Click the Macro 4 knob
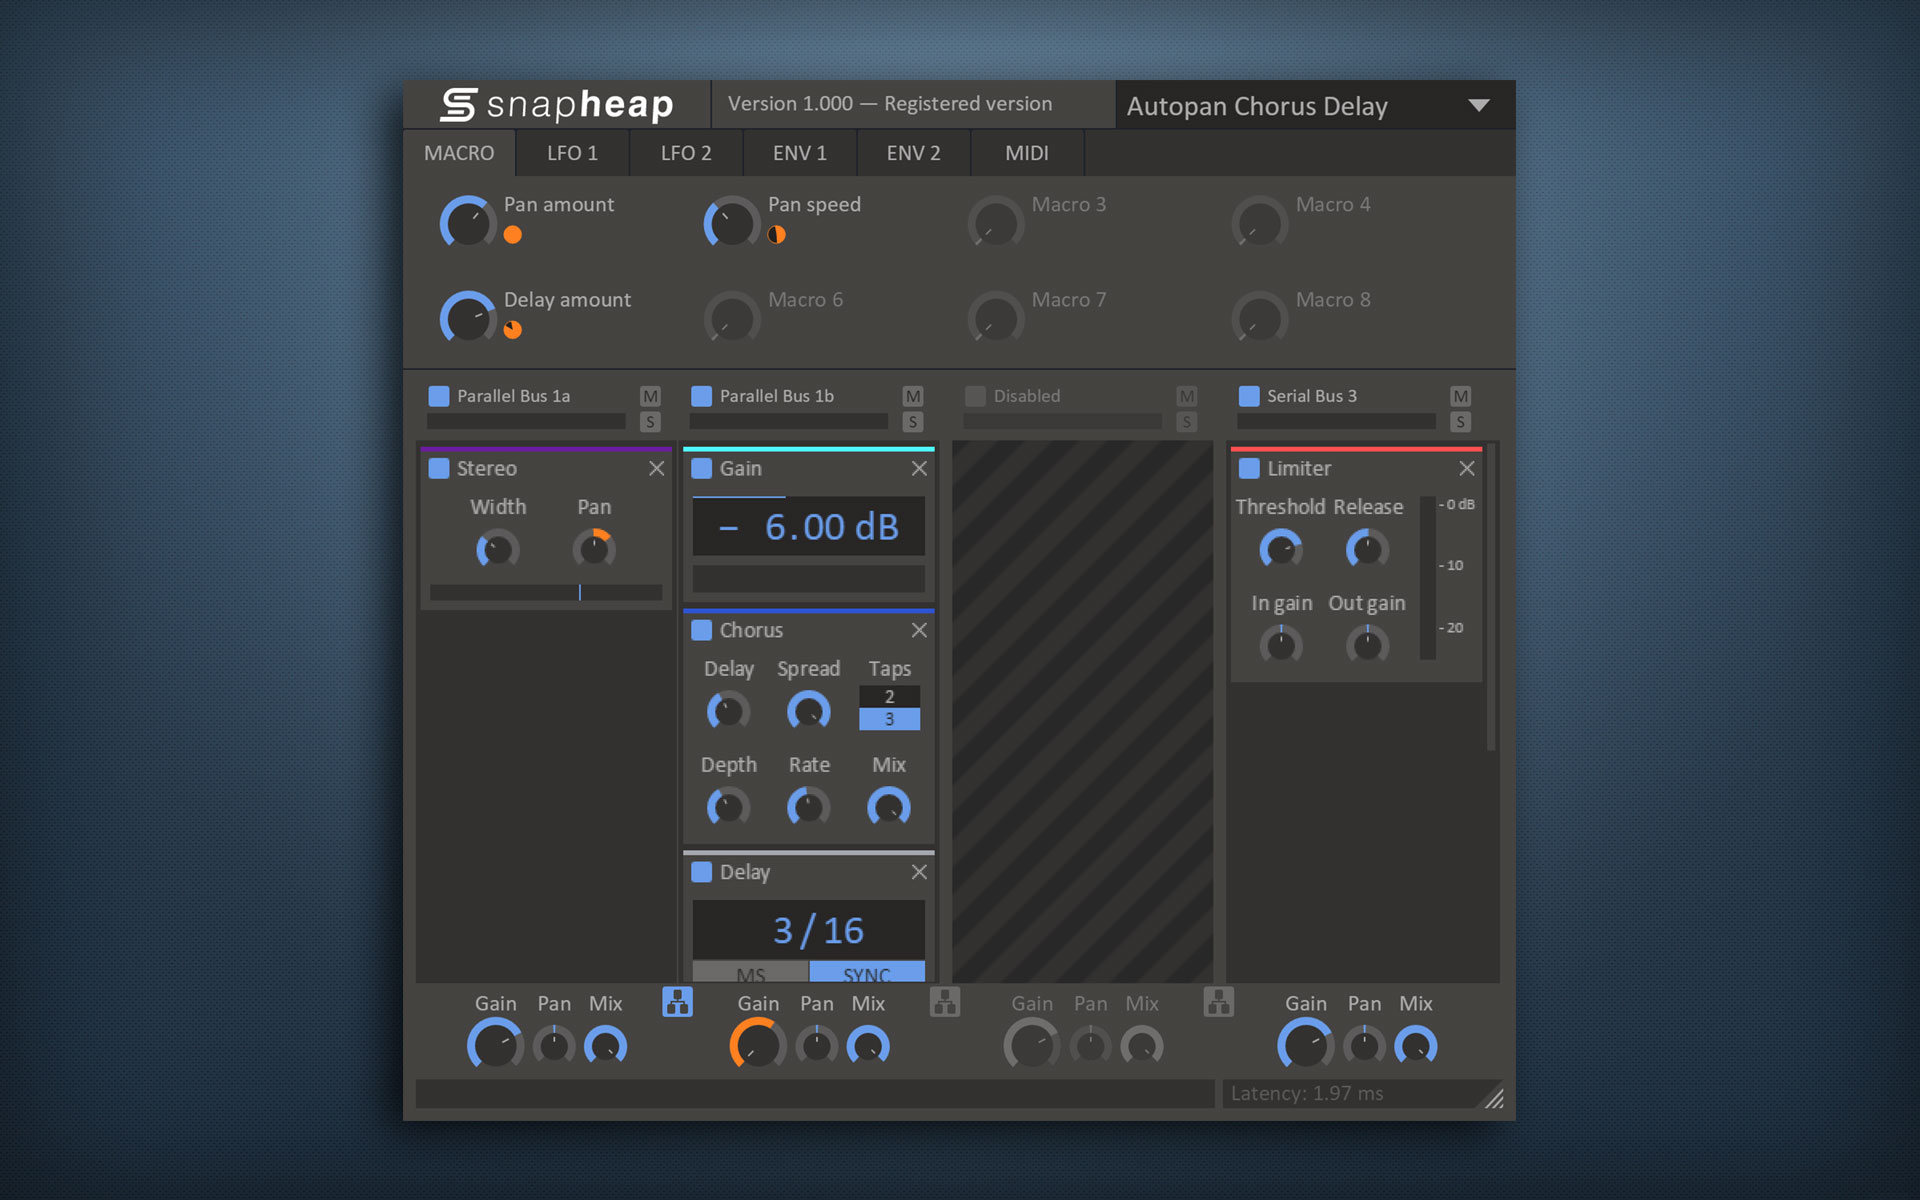 pos(1260,222)
